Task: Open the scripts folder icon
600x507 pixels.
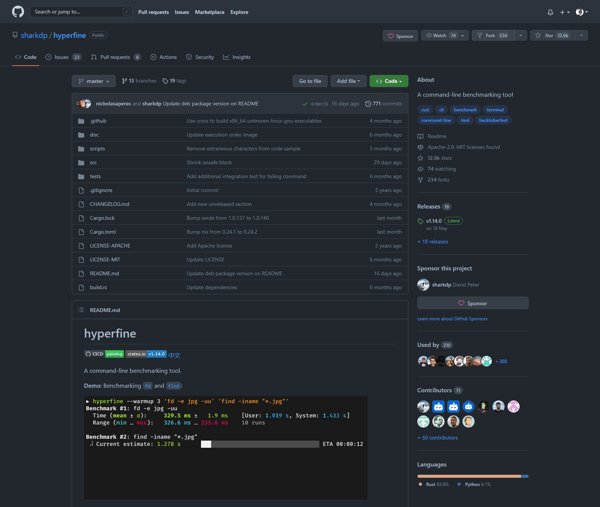Action: point(81,149)
